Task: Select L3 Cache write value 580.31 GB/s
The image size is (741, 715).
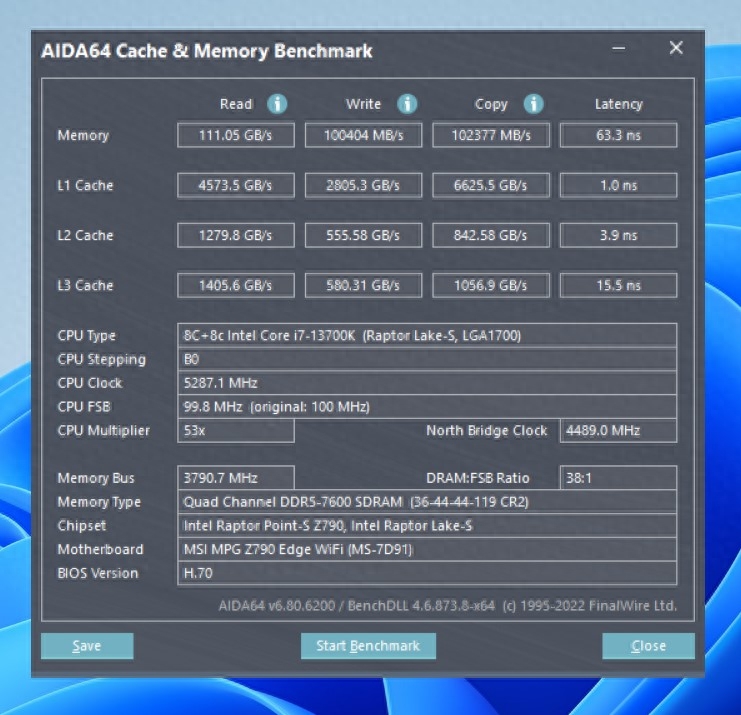Action: (x=363, y=285)
